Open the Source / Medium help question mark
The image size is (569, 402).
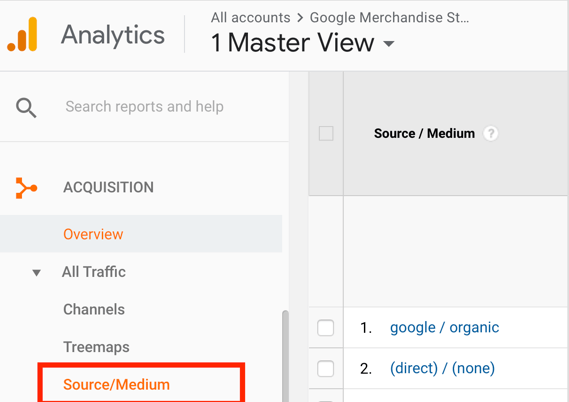[x=490, y=134]
